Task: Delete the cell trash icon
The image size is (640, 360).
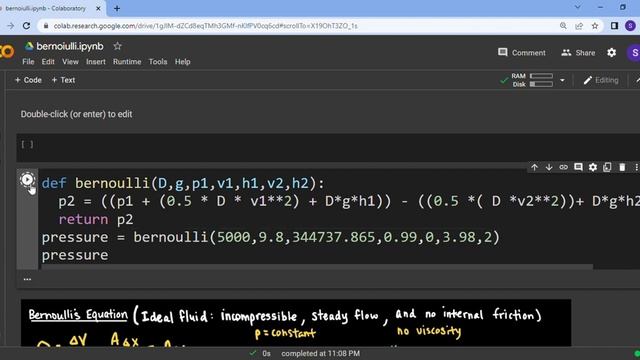Action: tap(622, 167)
